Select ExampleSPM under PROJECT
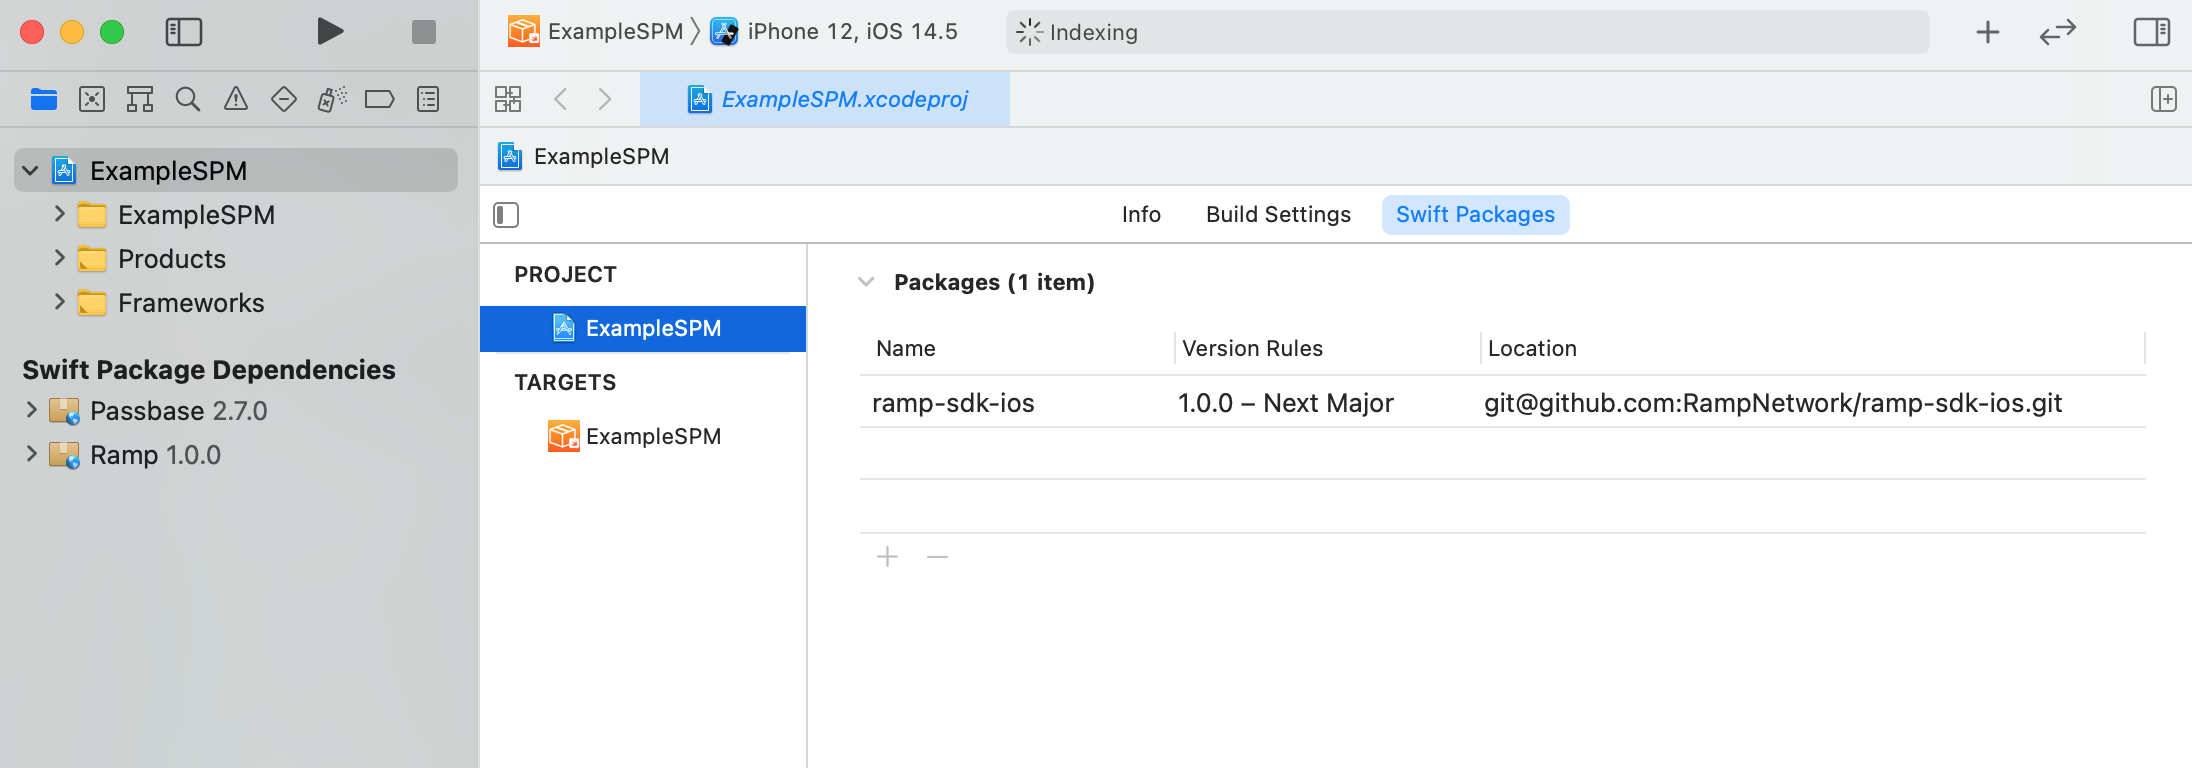Screen dimensions: 2192x768 (643, 329)
